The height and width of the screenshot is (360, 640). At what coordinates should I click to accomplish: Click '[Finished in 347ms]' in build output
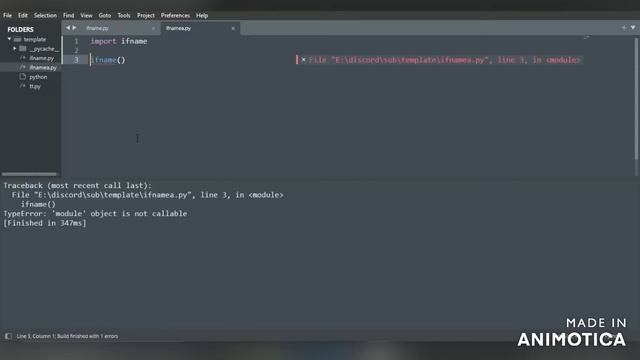45,223
